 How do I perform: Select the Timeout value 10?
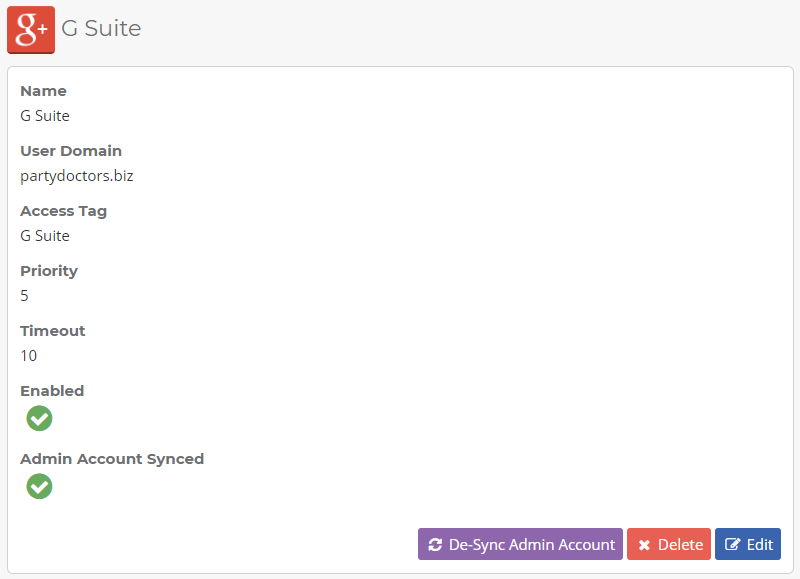(29, 356)
